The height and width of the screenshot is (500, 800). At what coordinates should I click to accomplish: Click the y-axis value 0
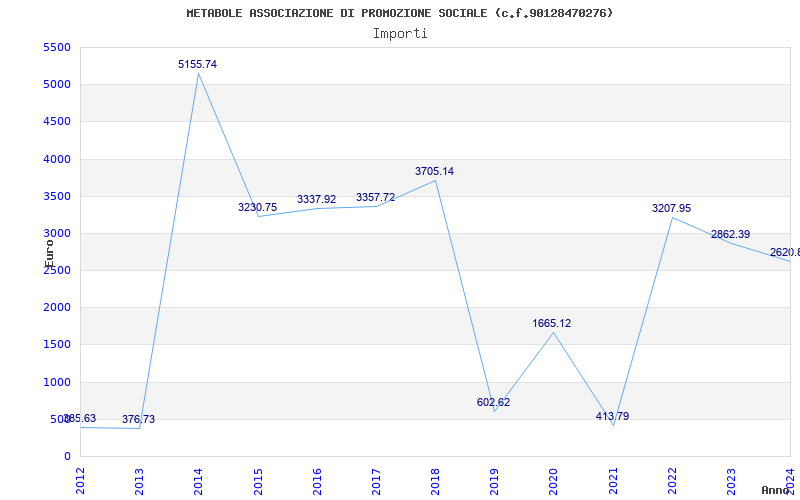pyautogui.click(x=67, y=457)
